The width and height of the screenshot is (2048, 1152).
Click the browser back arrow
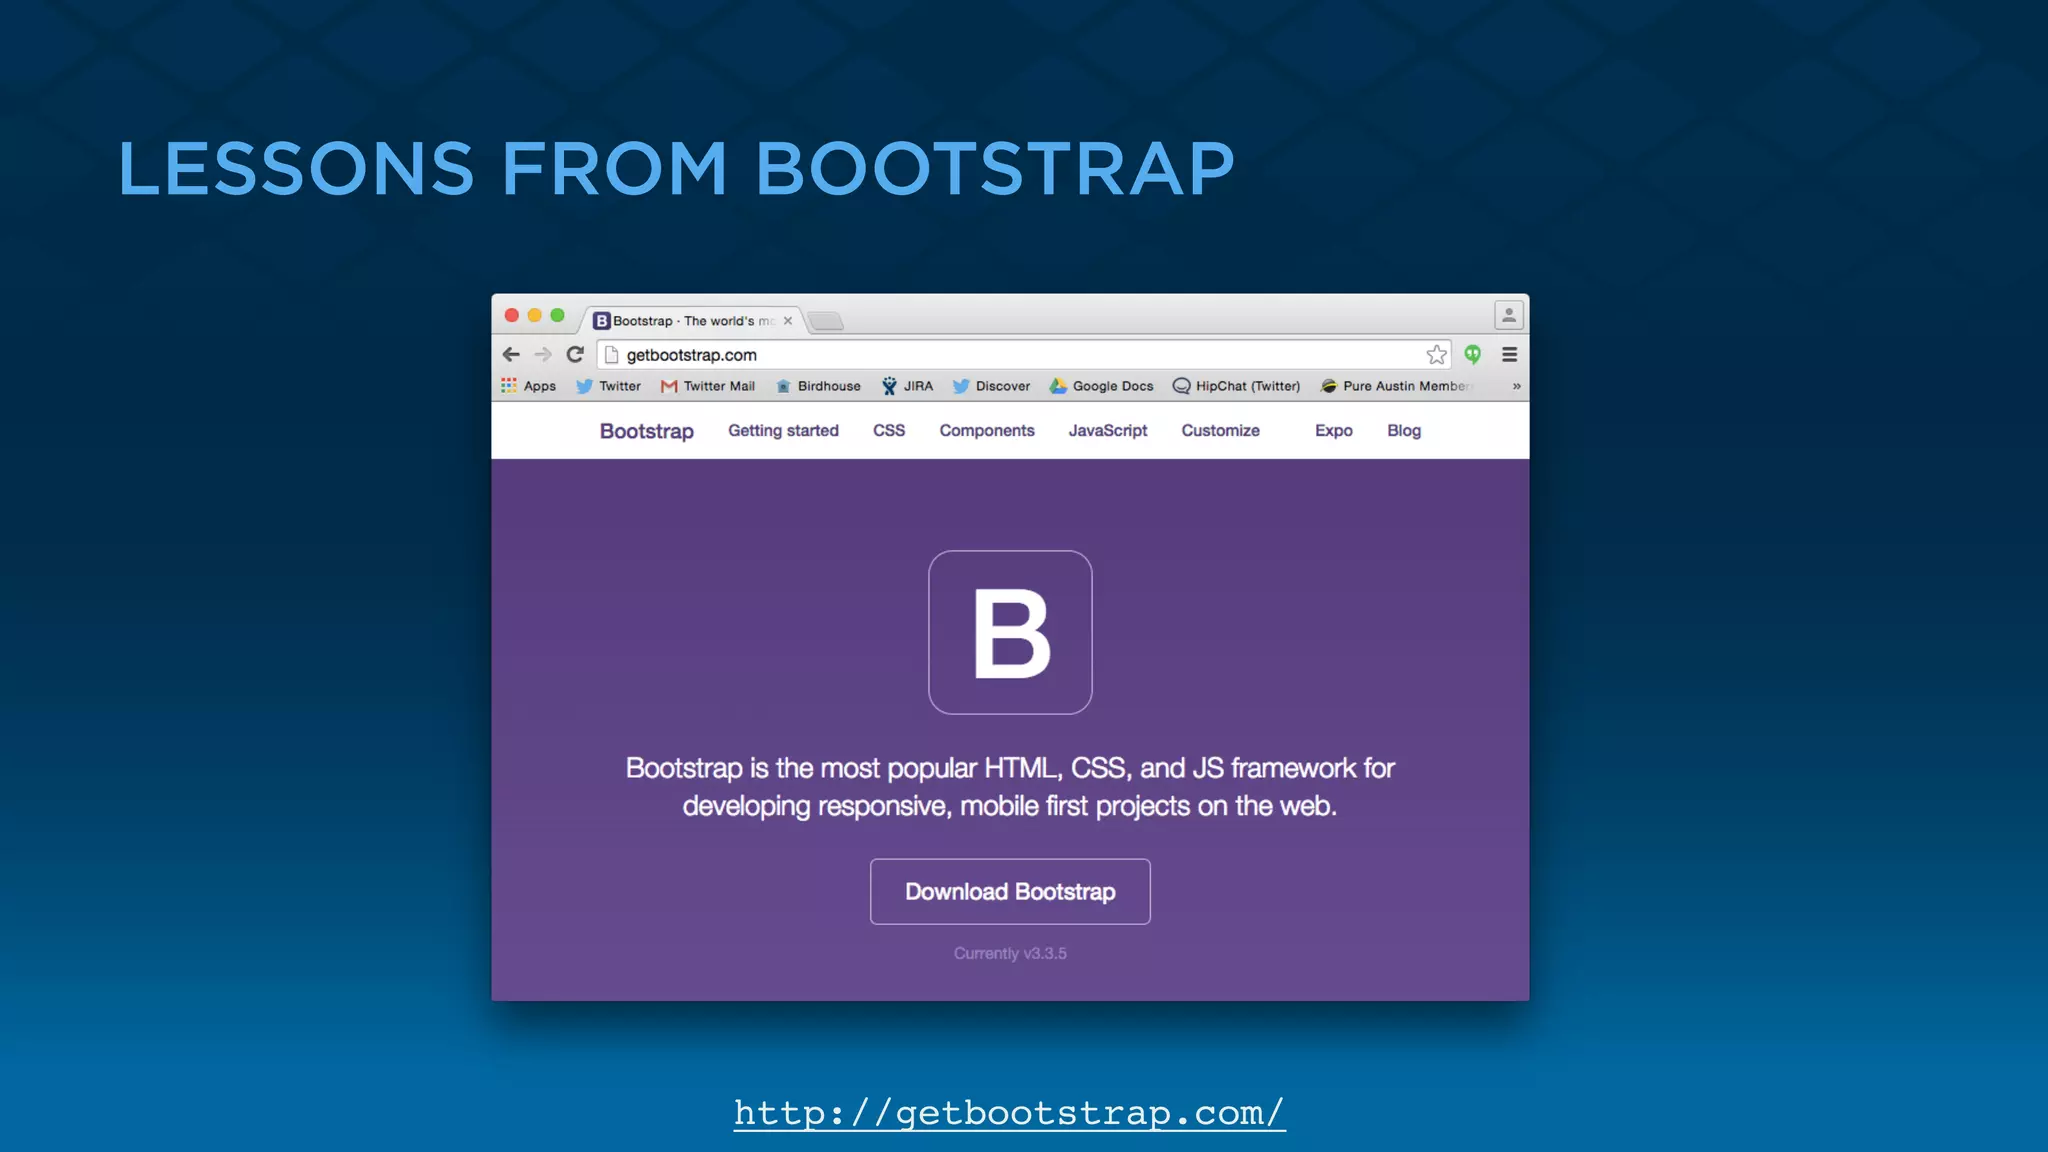(511, 354)
